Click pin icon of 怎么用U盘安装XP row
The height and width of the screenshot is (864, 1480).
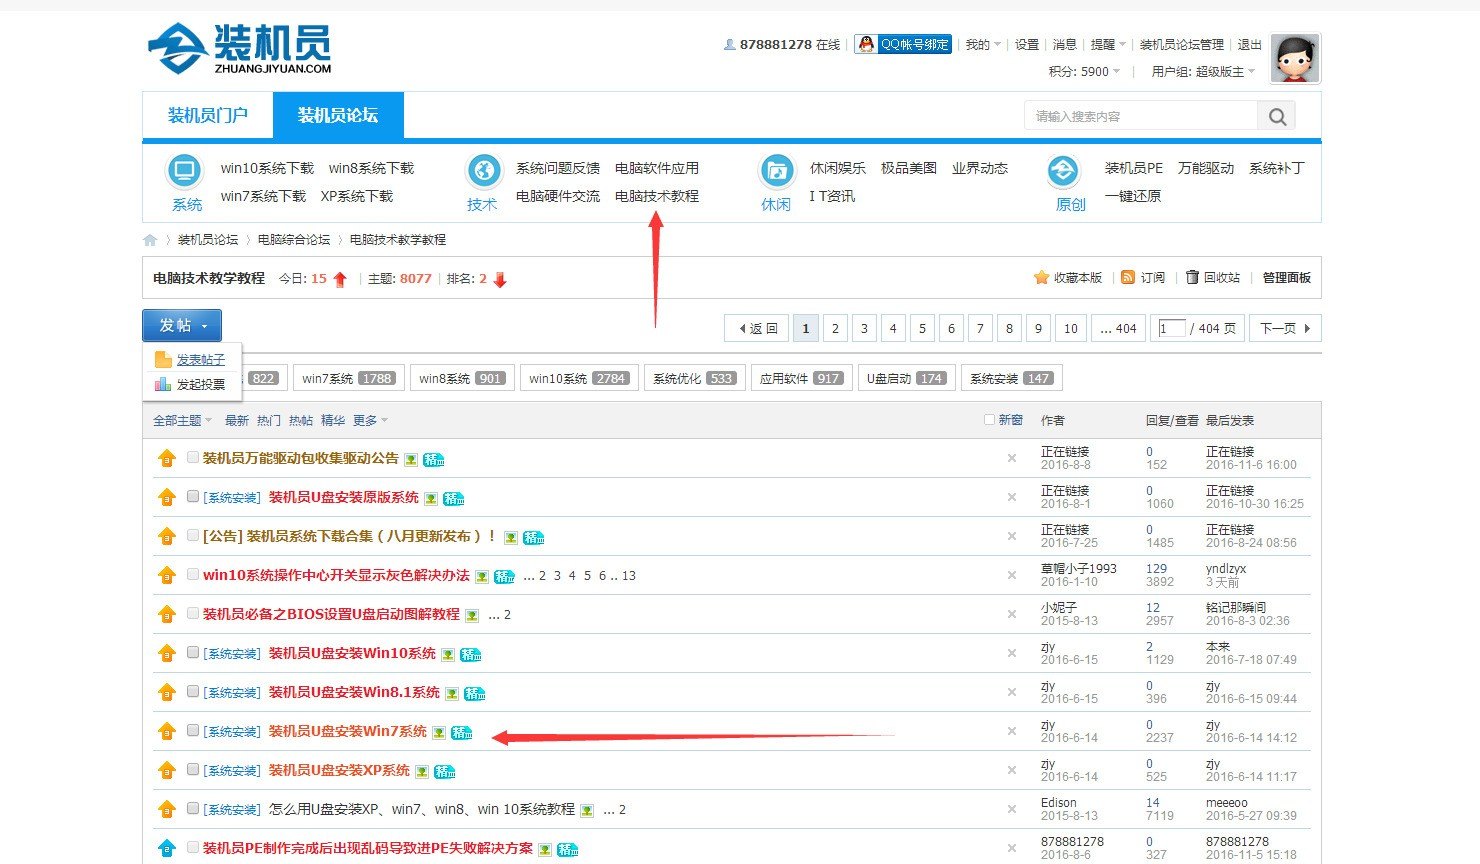167,810
